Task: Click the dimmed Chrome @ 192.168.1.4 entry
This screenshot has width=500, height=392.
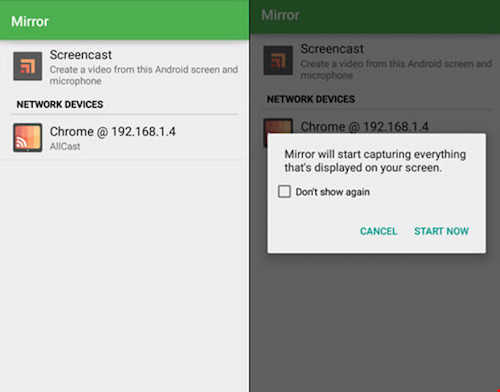Action: 364,127
